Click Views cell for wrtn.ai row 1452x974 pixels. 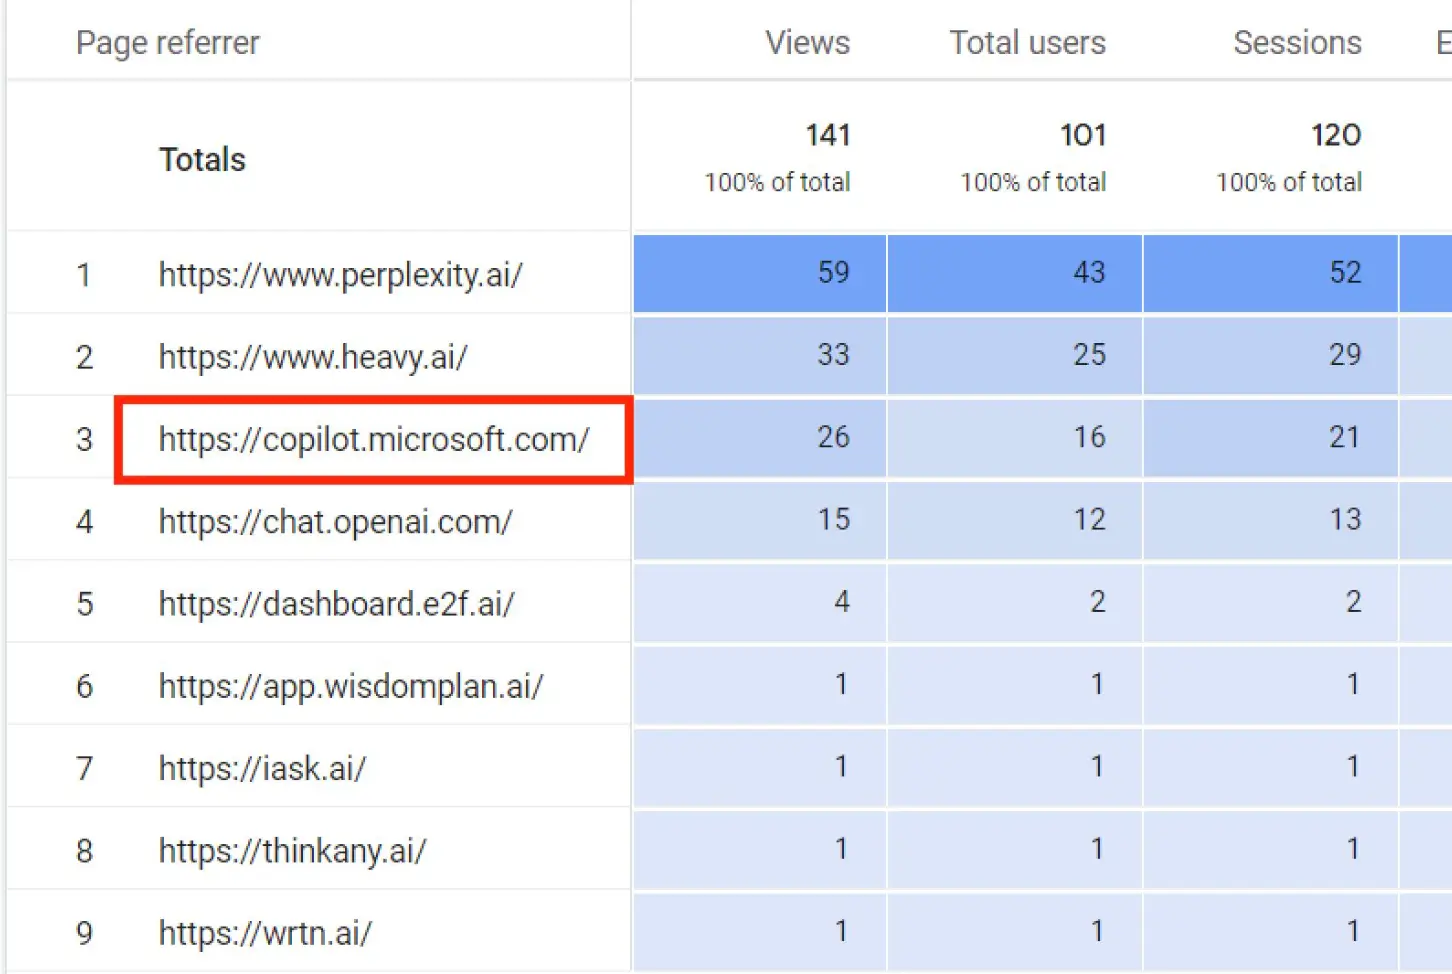pos(760,932)
